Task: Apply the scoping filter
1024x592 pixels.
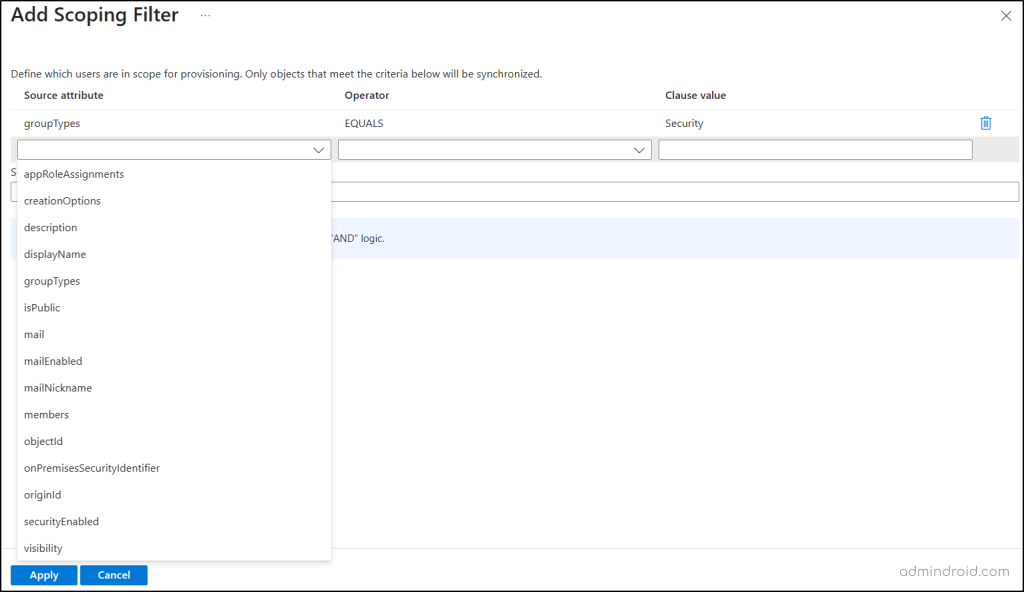Action: pyautogui.click(x=43, y=575)
